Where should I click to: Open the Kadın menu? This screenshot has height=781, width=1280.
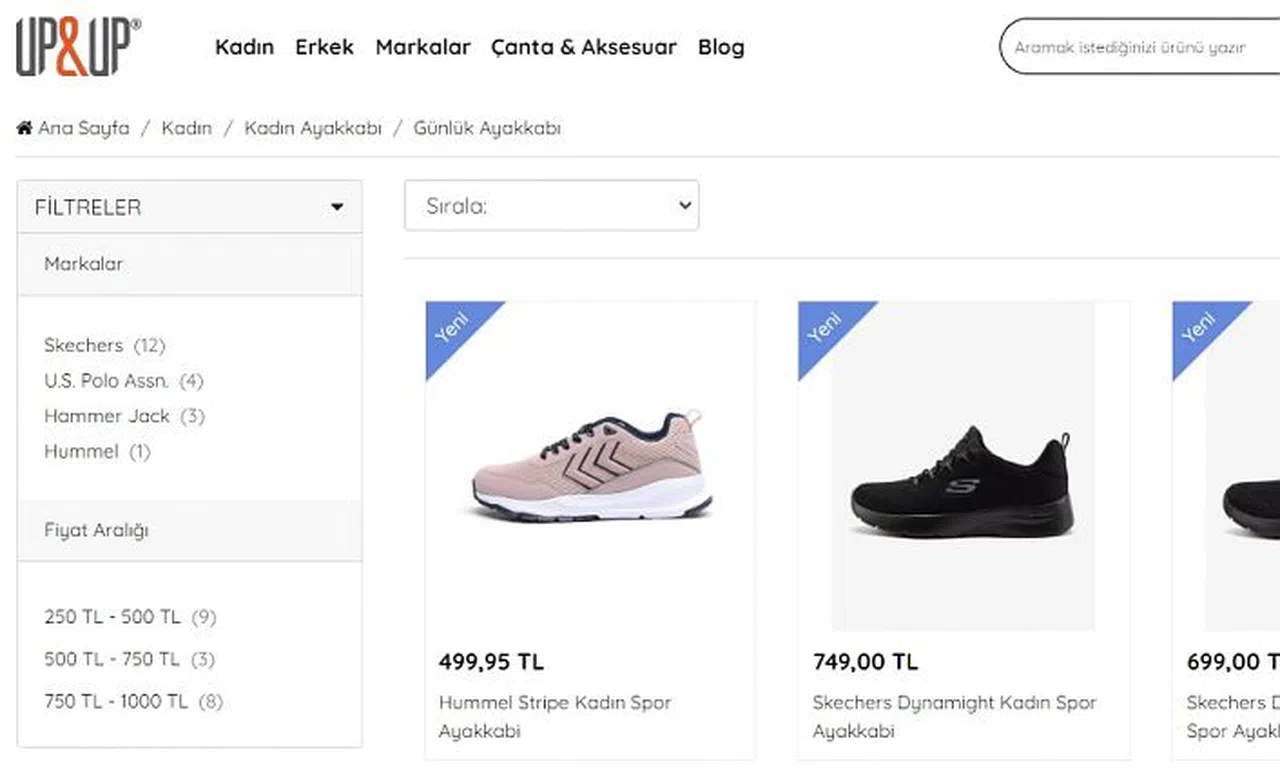pos(244,47)
